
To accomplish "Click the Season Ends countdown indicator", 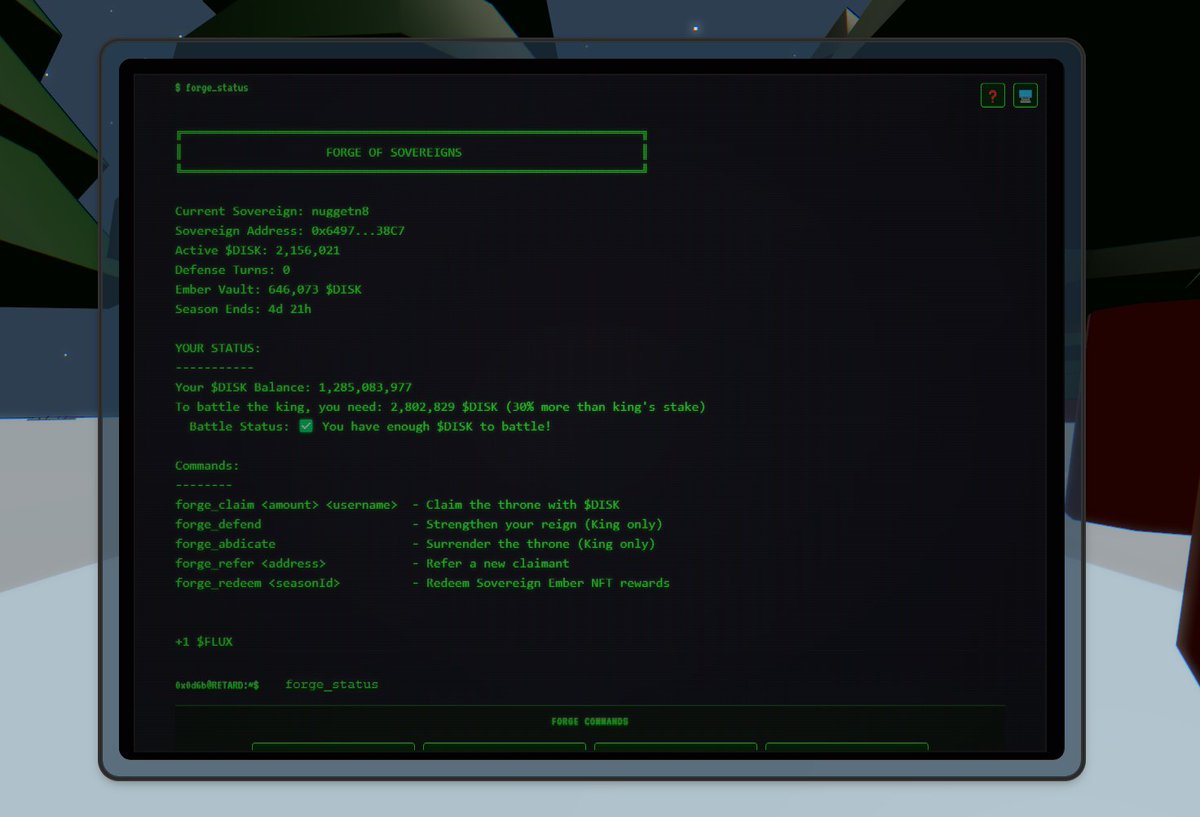I will pyautogui.click(x=243, y=309).
